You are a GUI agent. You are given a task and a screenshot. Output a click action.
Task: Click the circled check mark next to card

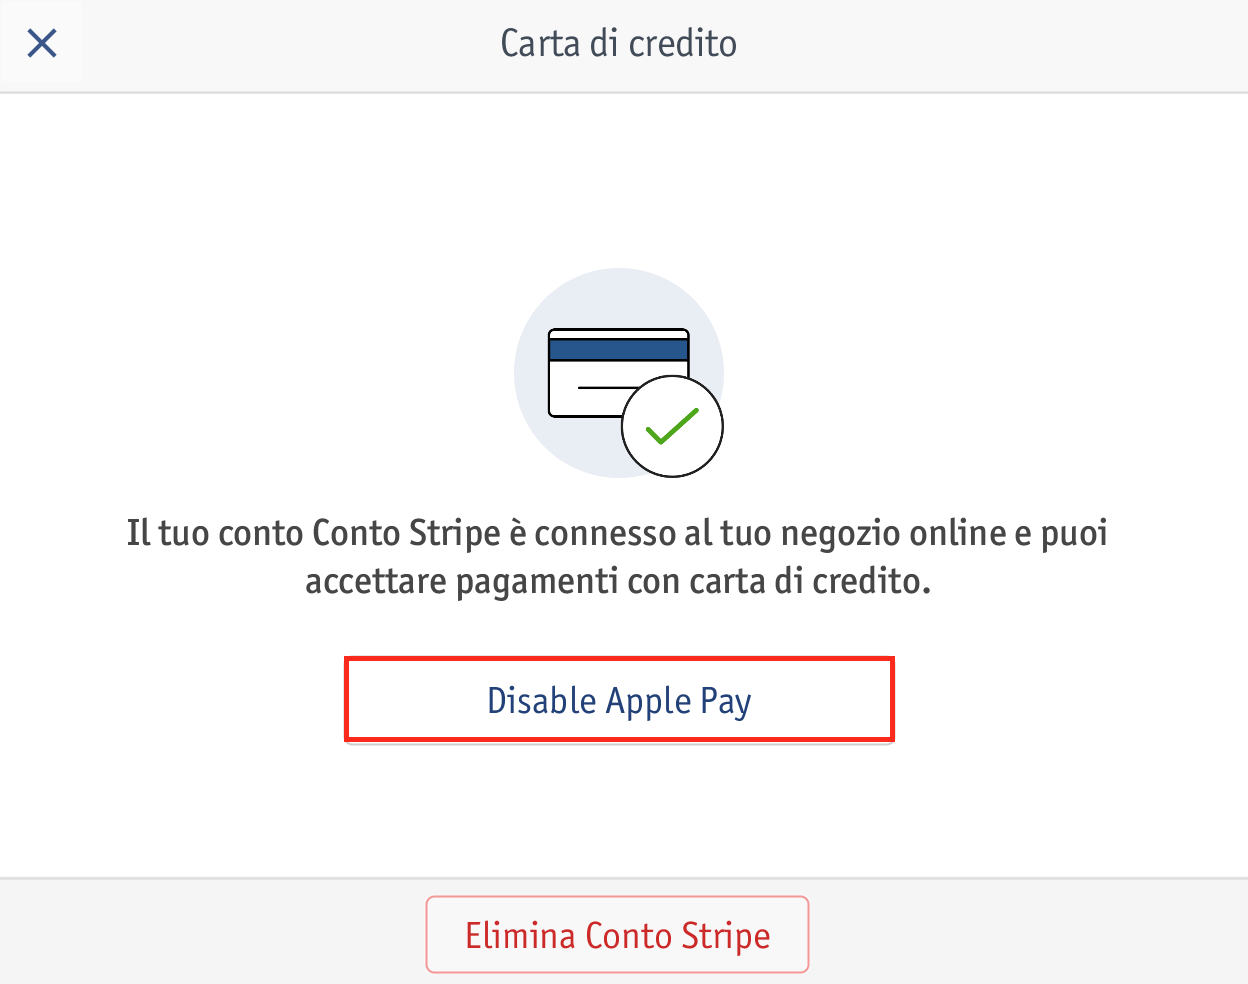[x=672, y=427]
